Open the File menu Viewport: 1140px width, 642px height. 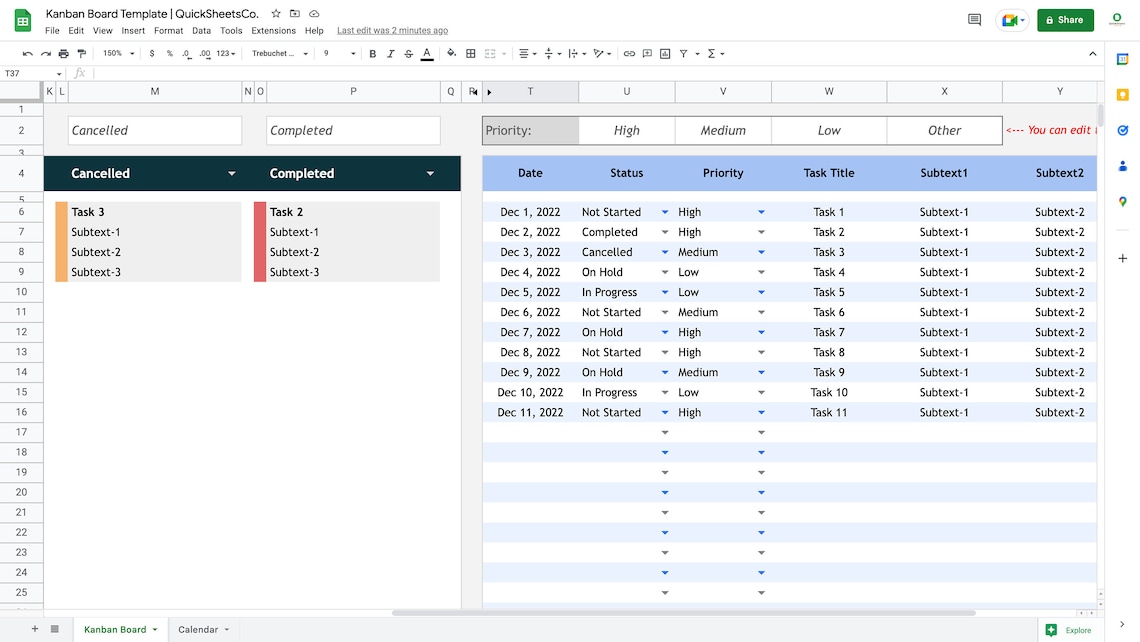(52, 31)
